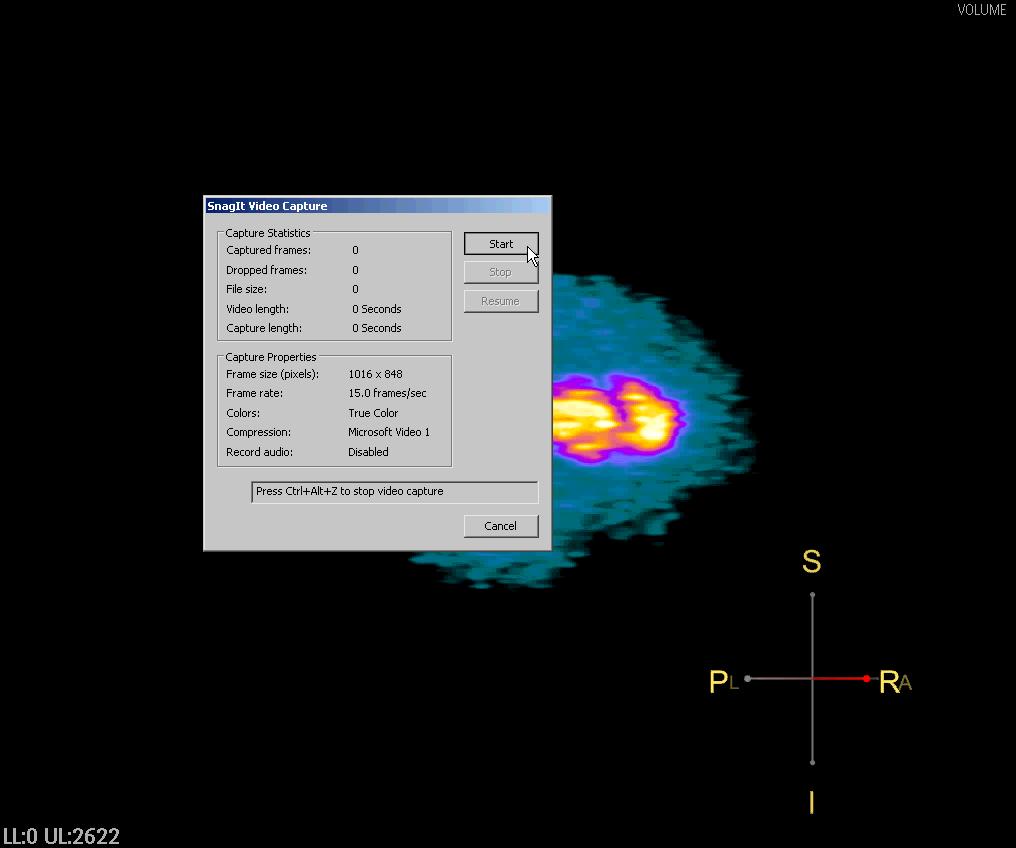1016x848 pixels.
Task: Click the 'Press Ctrl+Alt+Z to stop video capture' field
Action: [x=394, y=492]
